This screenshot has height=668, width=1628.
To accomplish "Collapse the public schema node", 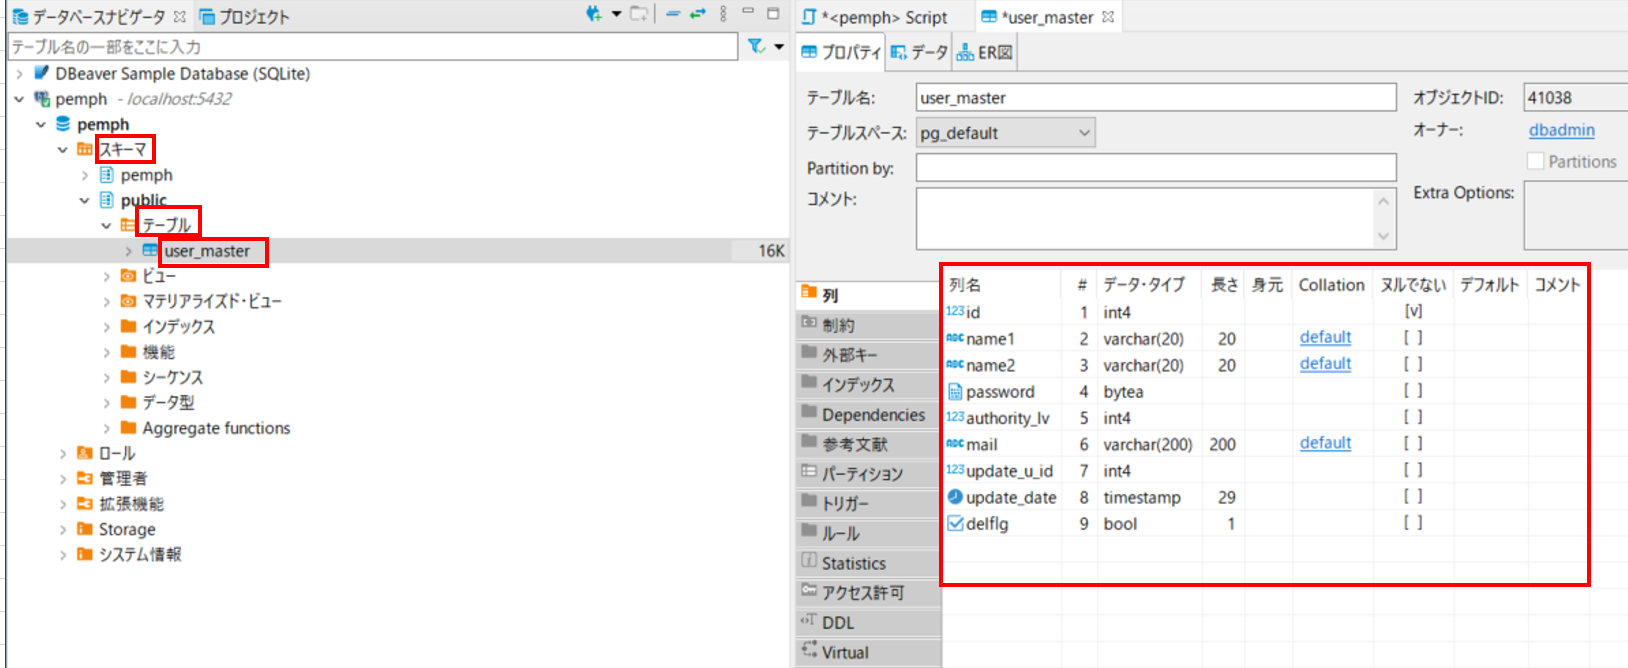I will click(85, 200).
